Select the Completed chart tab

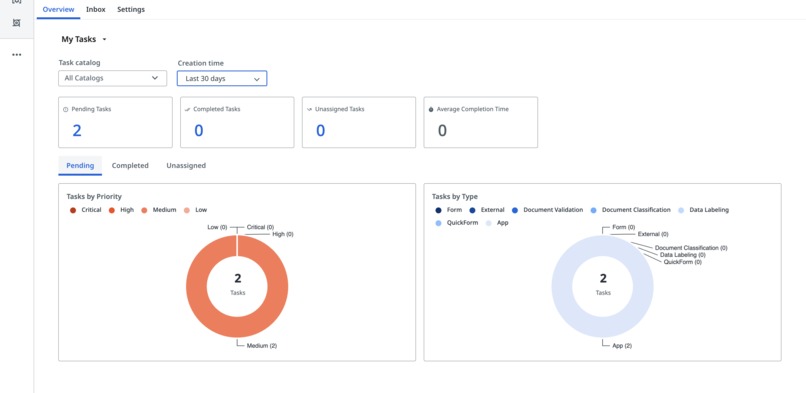[130, 165]
